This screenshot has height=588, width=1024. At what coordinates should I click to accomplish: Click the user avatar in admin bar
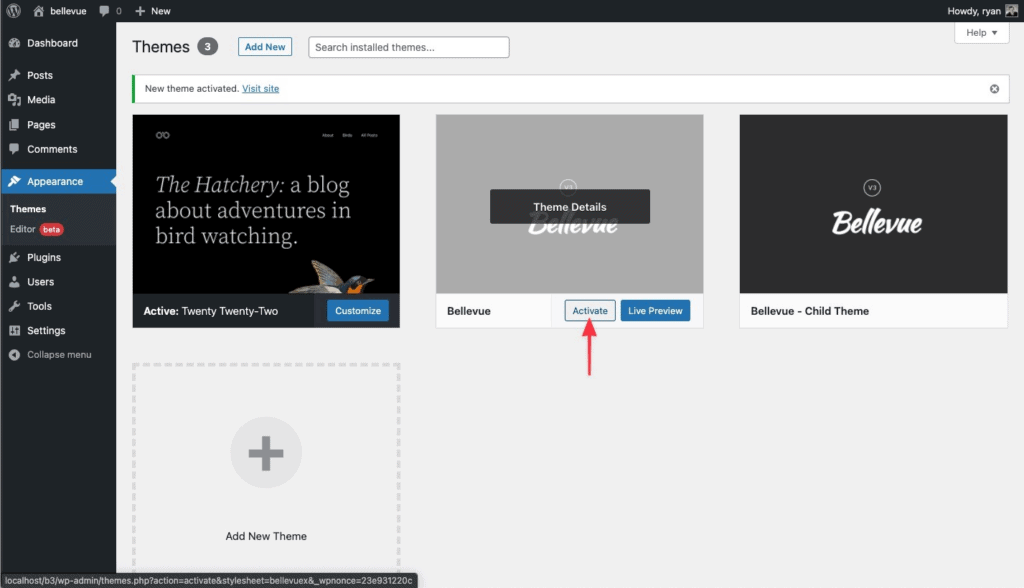pyautogui.click(x=1011, y=11)
